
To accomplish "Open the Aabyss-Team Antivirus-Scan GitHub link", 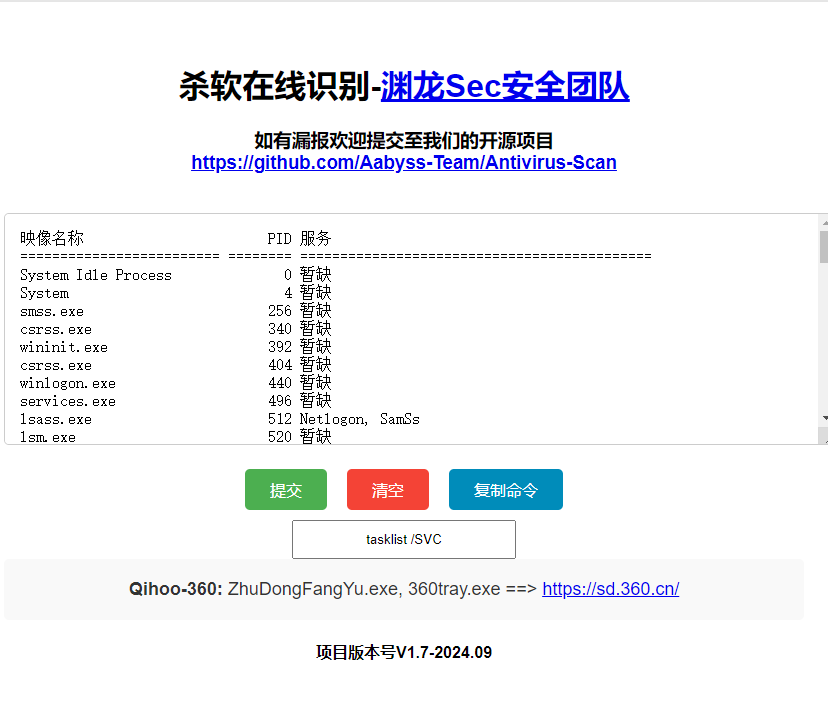I will pos(404,162).
